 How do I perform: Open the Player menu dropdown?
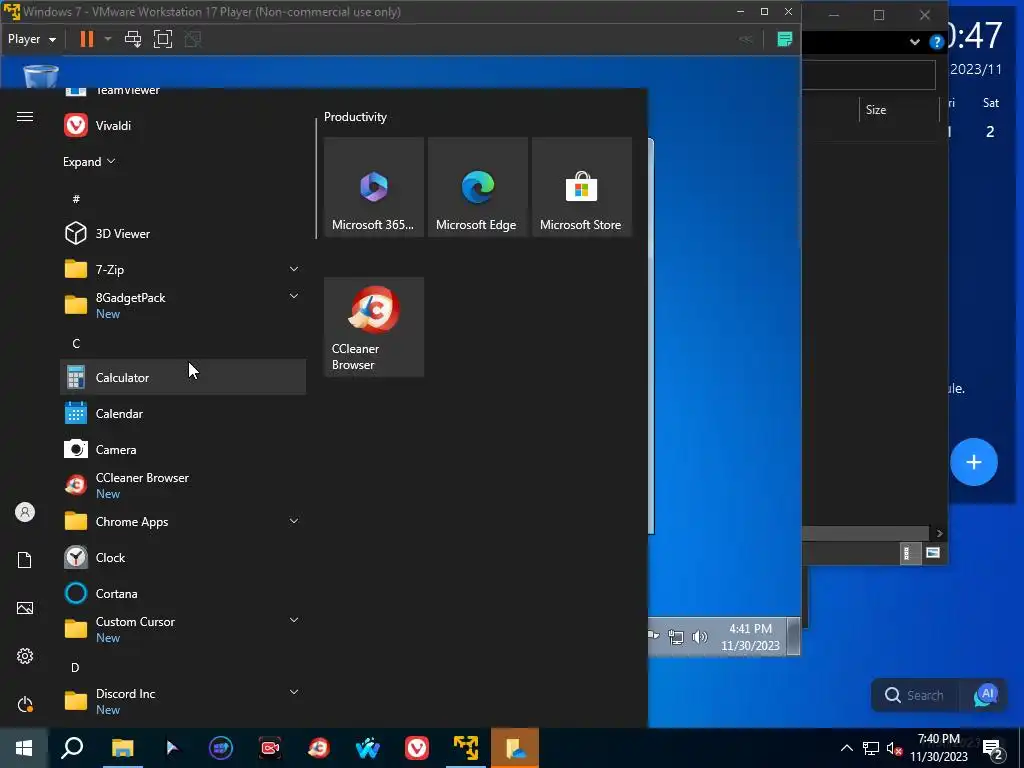click(x=31, y=39)
